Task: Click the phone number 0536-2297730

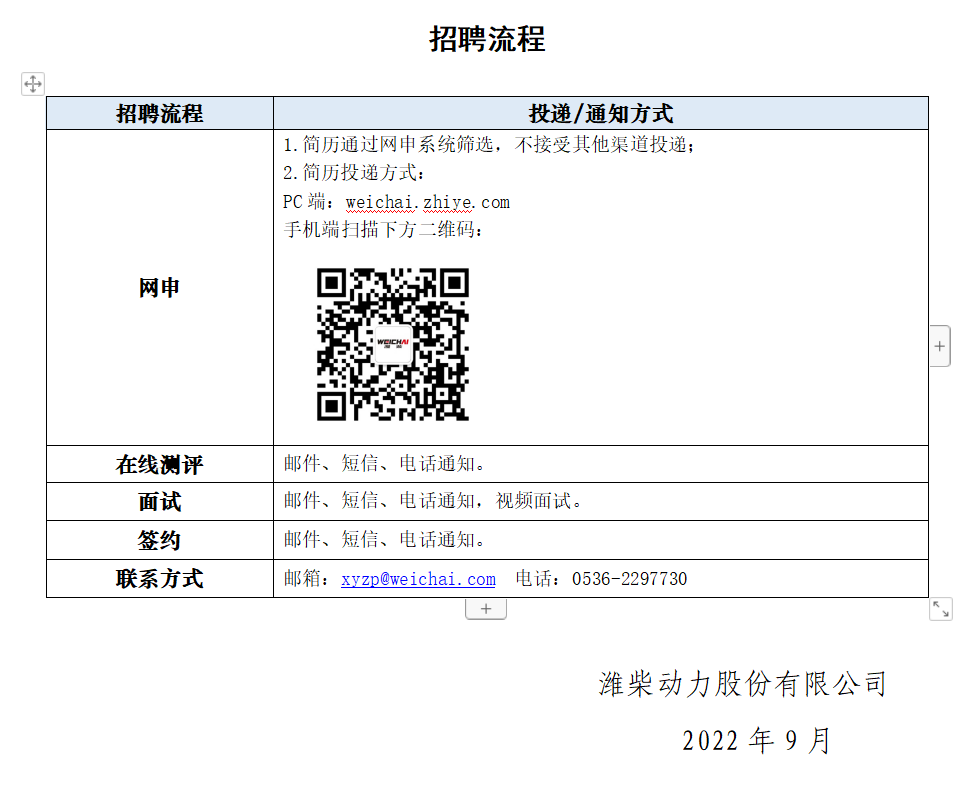Action: 629,578
